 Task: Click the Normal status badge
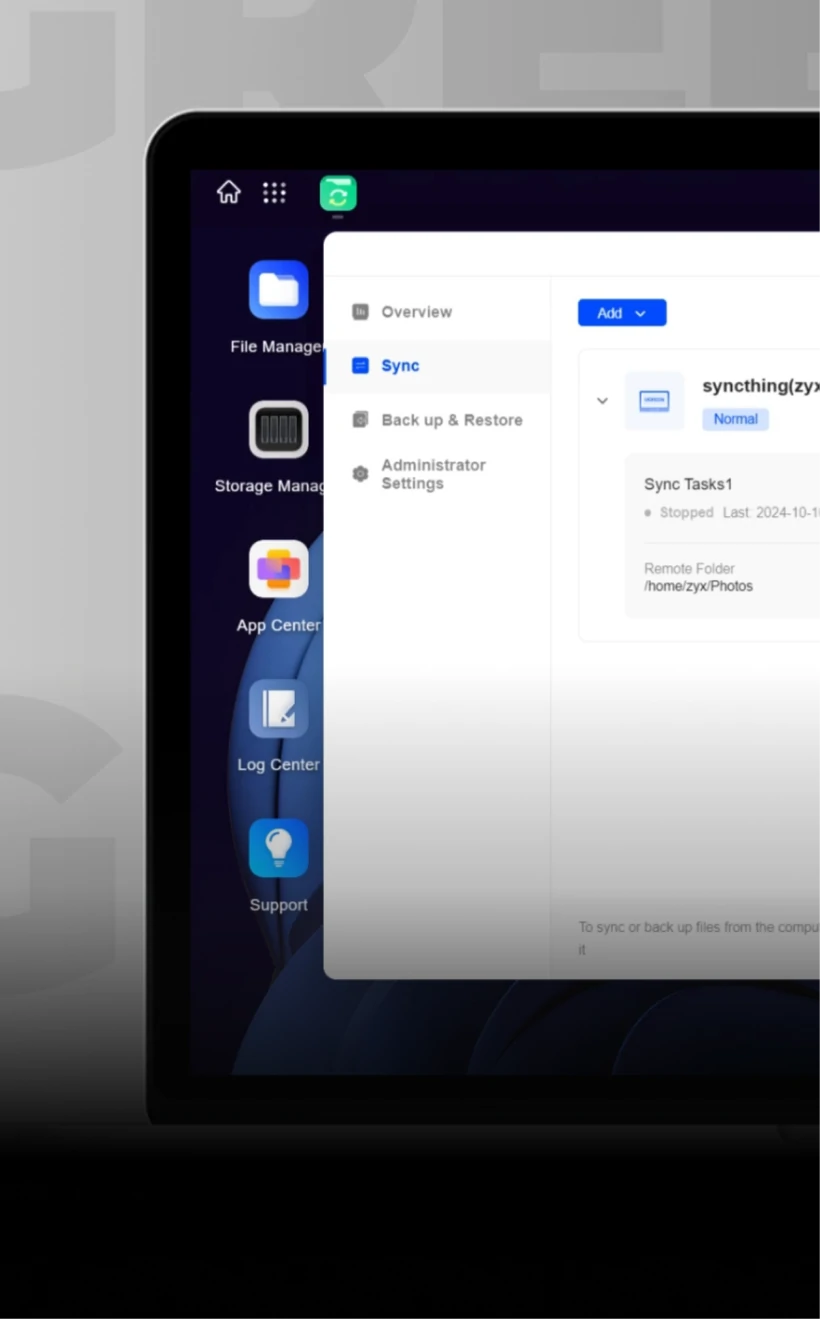point(735,419)
